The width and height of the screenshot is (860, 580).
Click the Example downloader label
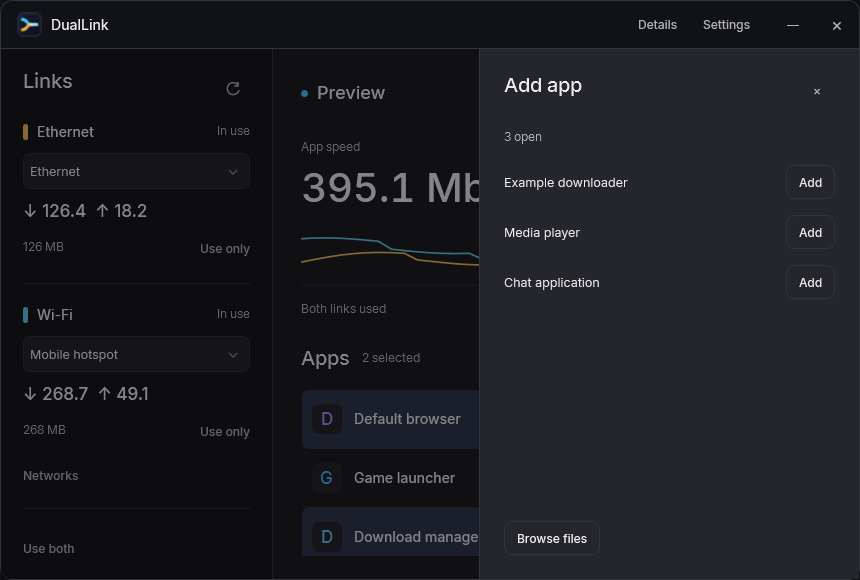click(565, 183)
